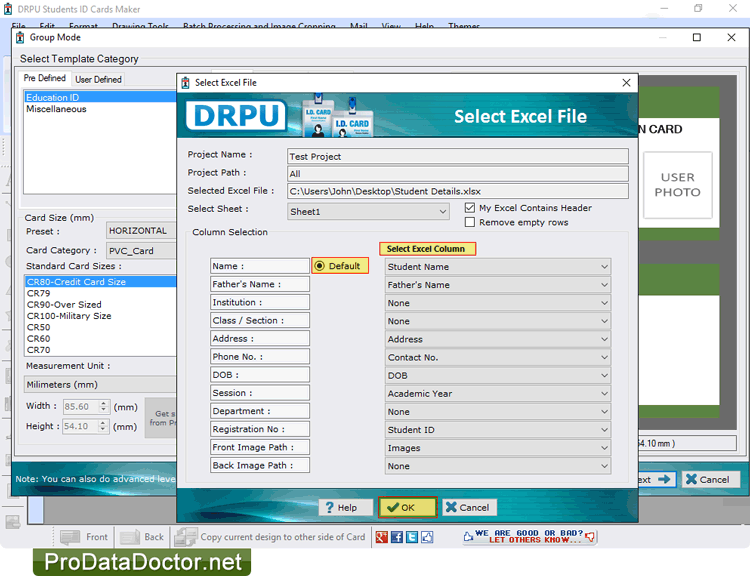Switch to the User Defined tab
Image resolution: width=750 pixels, height=576 pixels.
pos(99,79)
